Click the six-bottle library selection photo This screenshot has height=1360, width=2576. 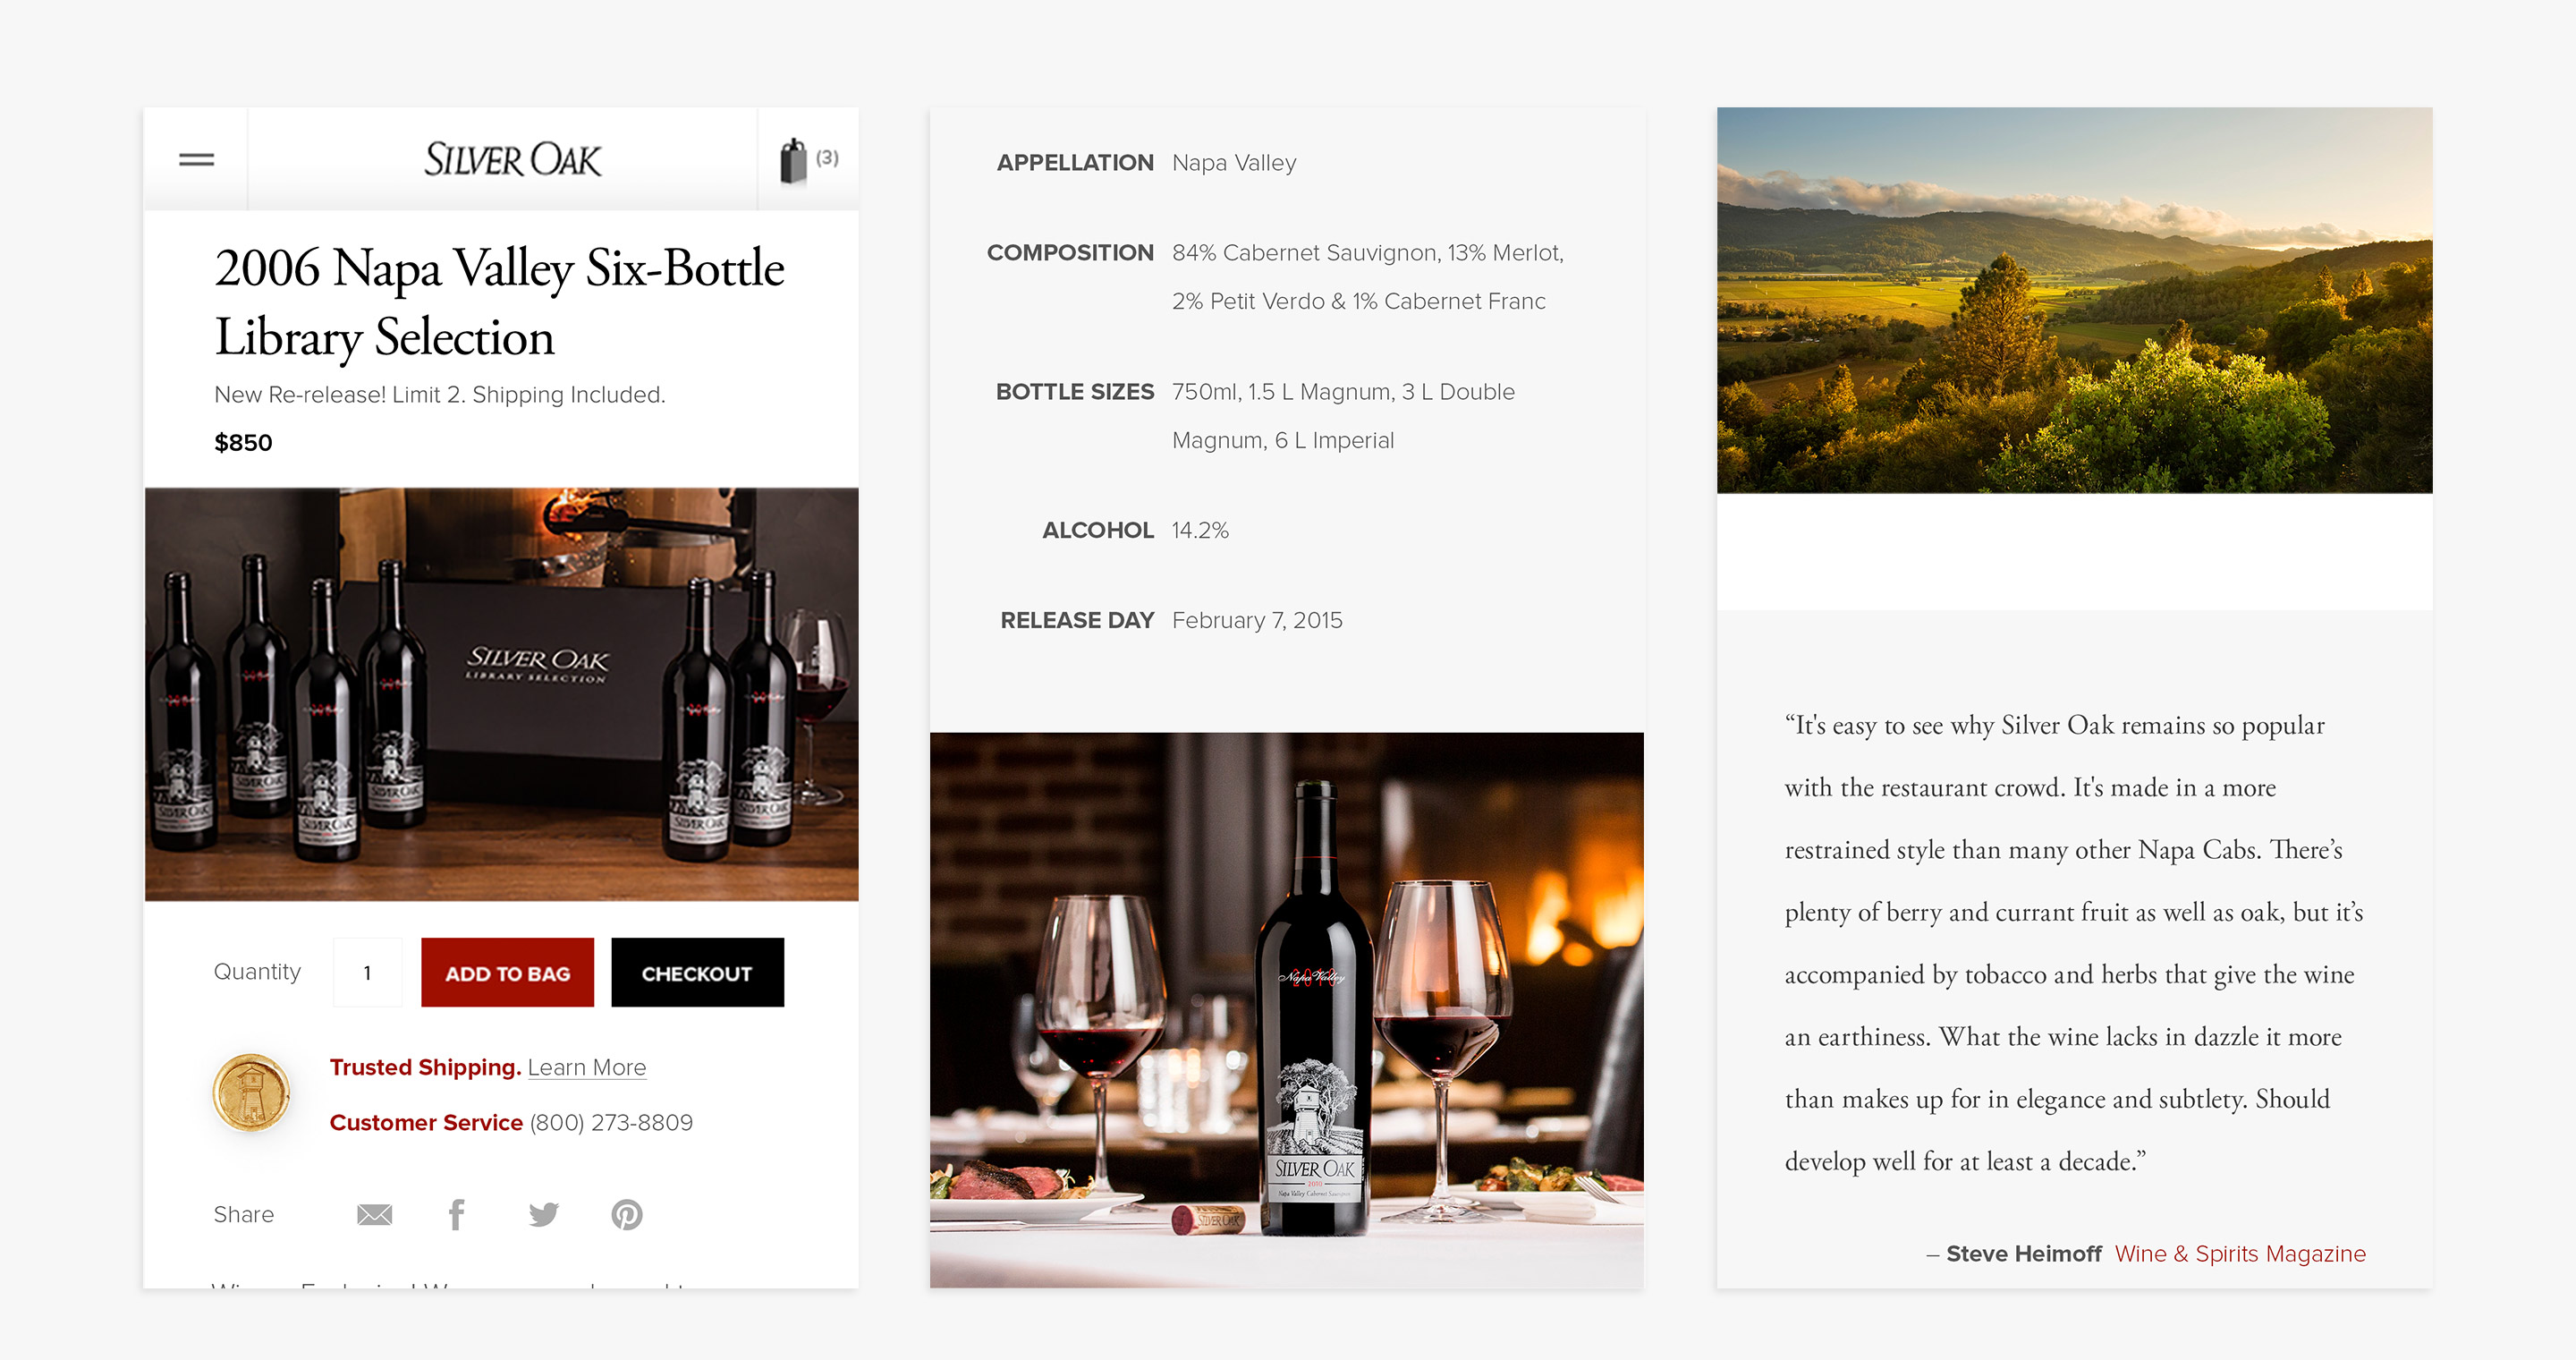point(502,694)
